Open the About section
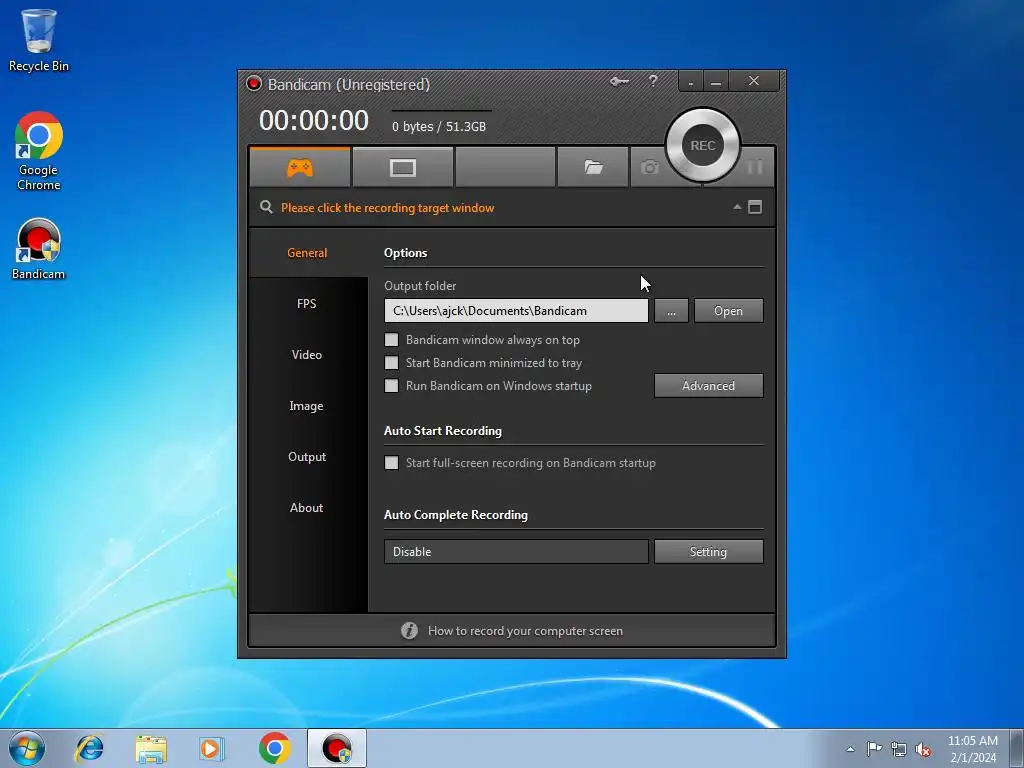Image resolution: width=1024 pixels, height=768 pixels. (x=306, y=507)
